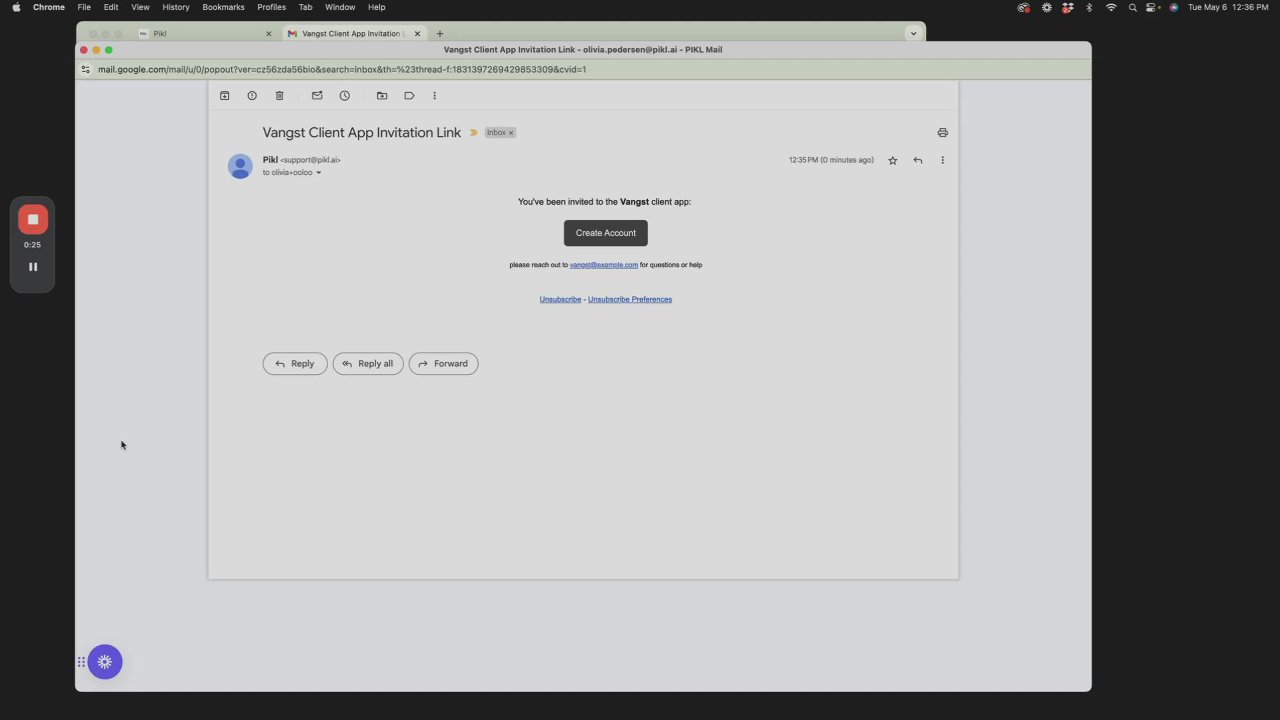
Task: Open Spotlight search magnifier icon
Action: click(1133, 7)
